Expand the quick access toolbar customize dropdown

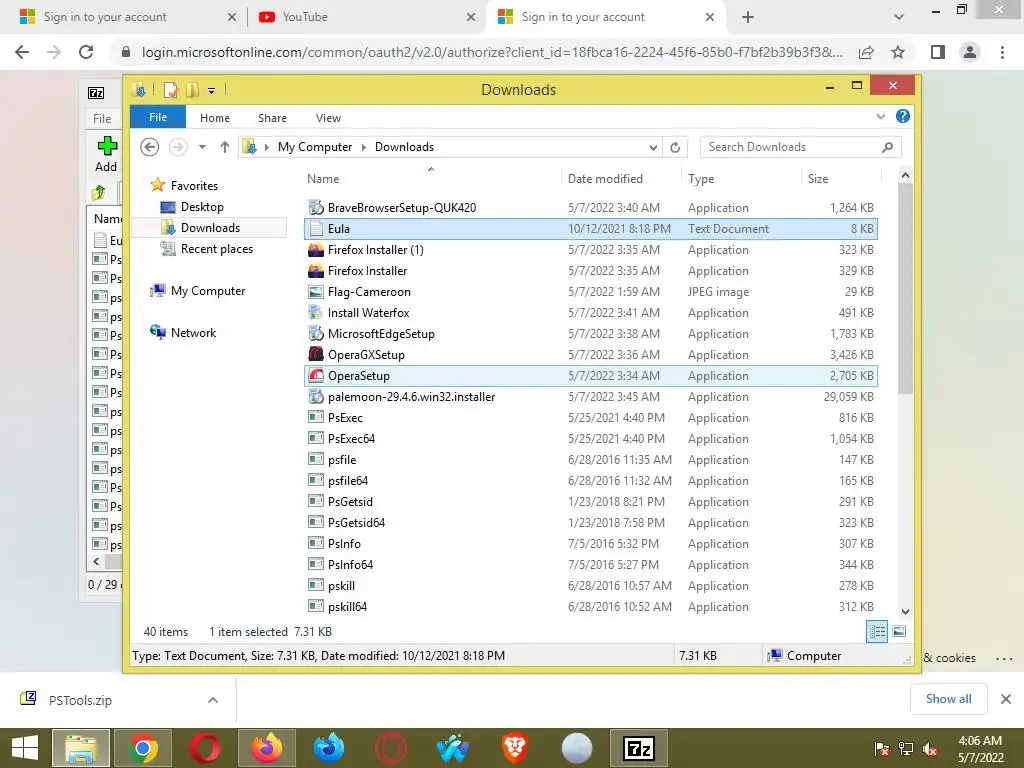(212, 91)
